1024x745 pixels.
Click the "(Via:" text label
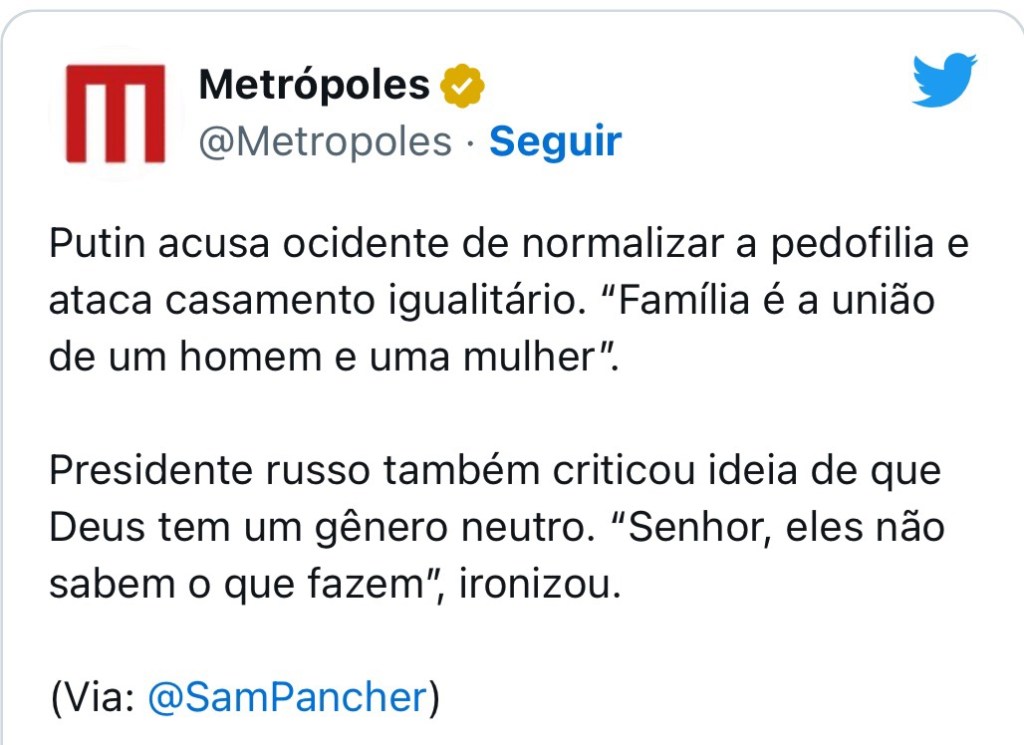pyautogui.click(x=93, y=697)
